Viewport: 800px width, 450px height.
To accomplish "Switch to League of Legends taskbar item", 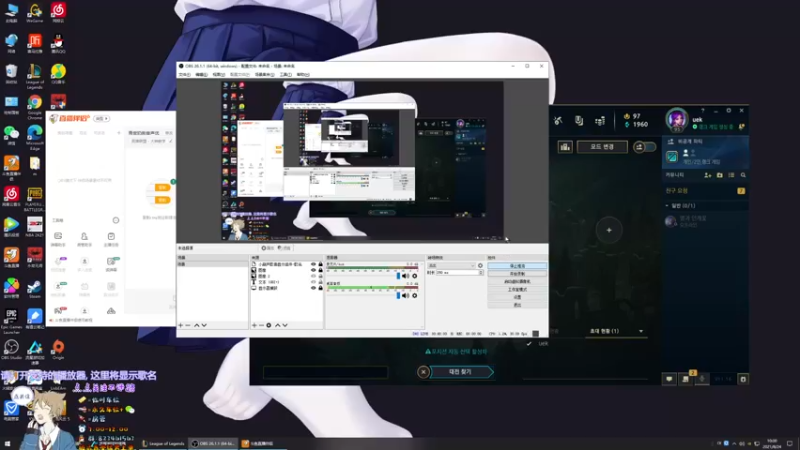I will (x=163, y=443).
